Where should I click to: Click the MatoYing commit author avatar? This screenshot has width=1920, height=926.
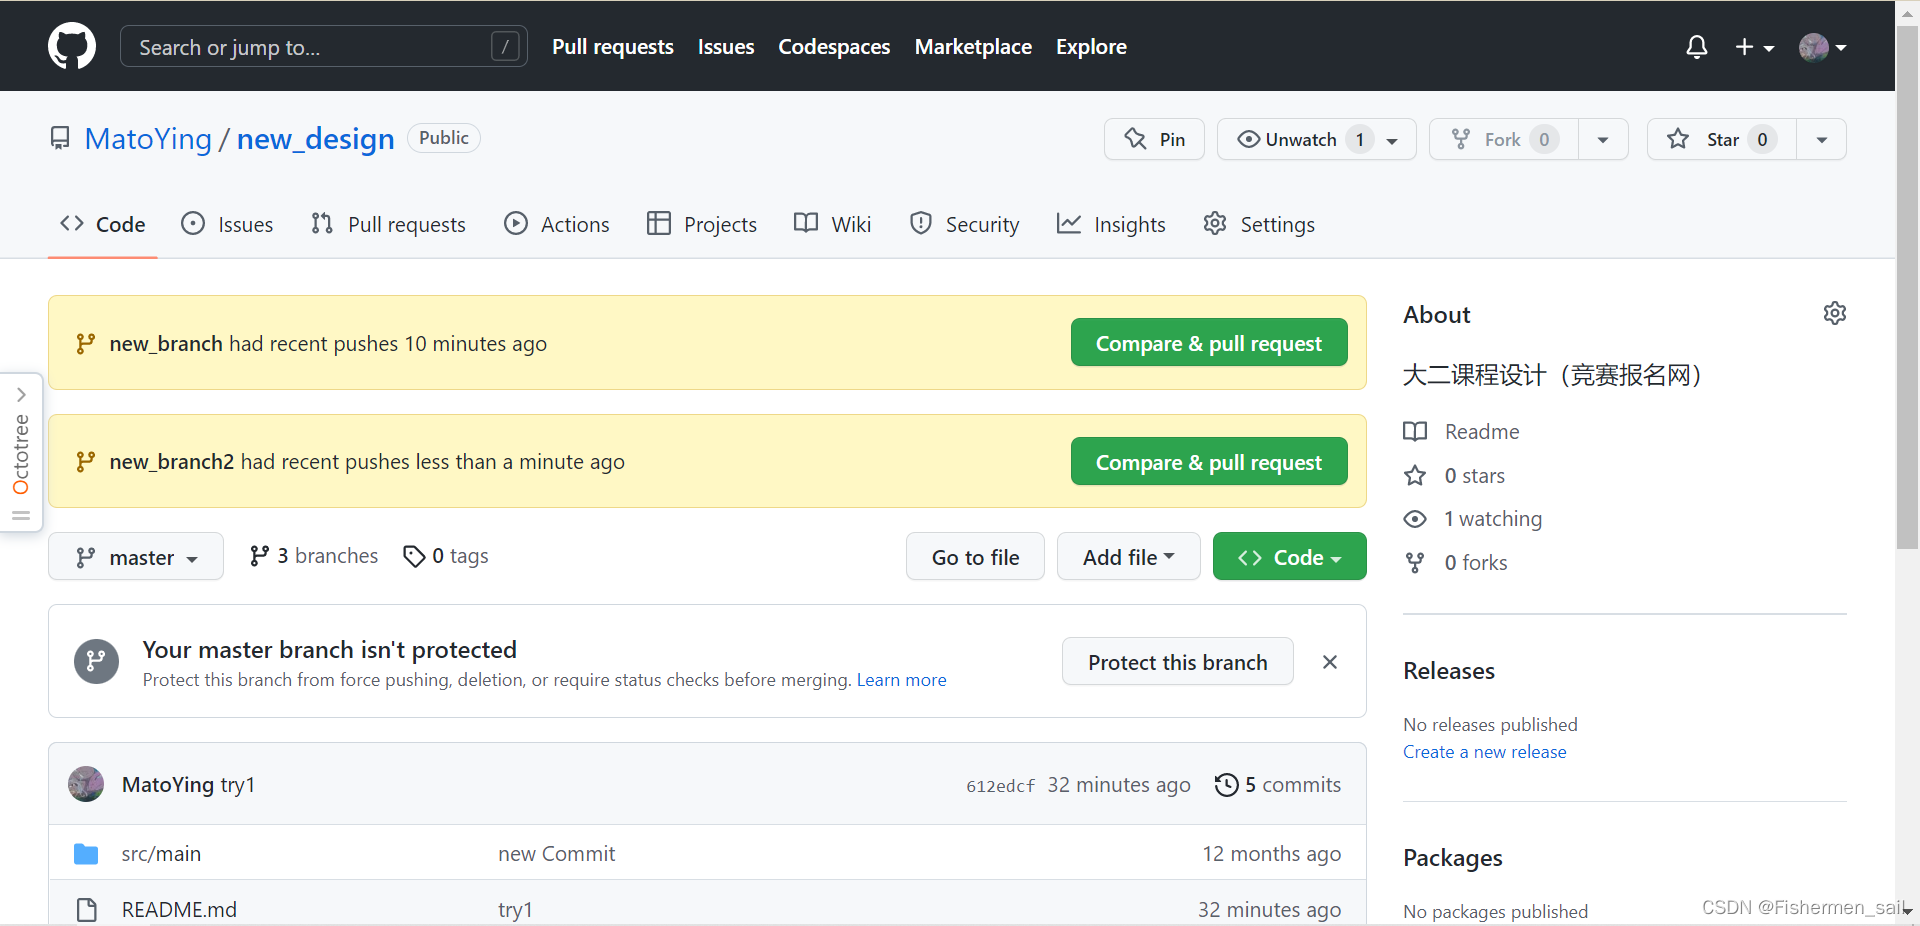pyautogui.click(x=86, y=784)
